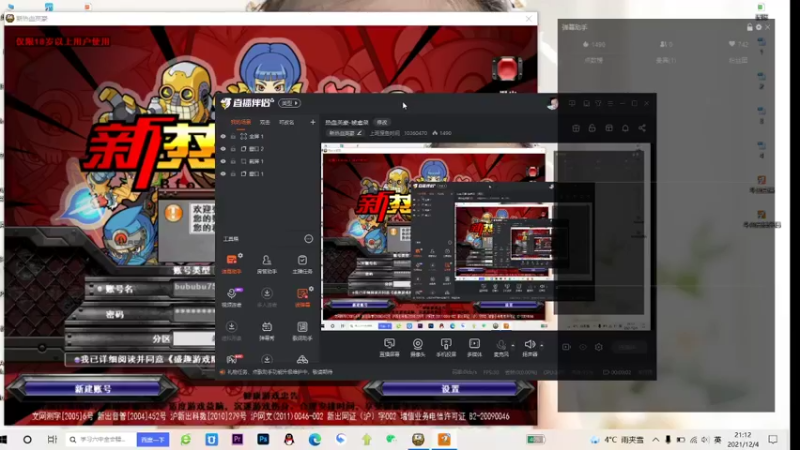800x450 pixels.
Task: Open settings gear in 弹幕助手 panel
Action: coord(759,27)
